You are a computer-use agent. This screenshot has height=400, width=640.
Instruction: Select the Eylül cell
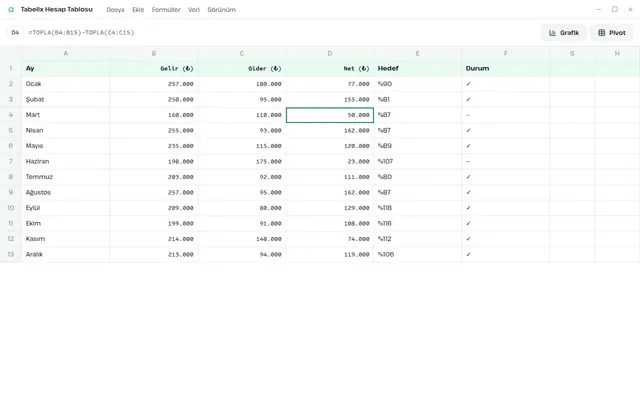pyautogui.click(x=66, y=208)
